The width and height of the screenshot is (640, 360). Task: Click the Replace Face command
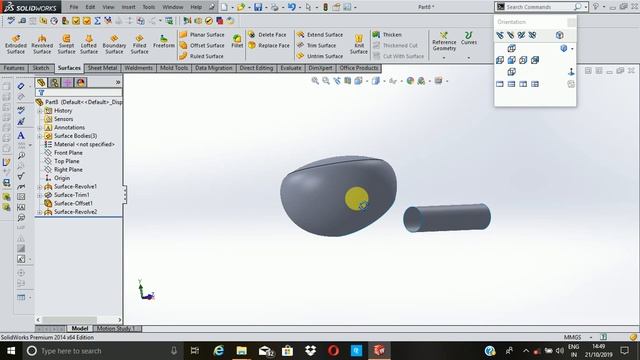click(x=269, y=45)
